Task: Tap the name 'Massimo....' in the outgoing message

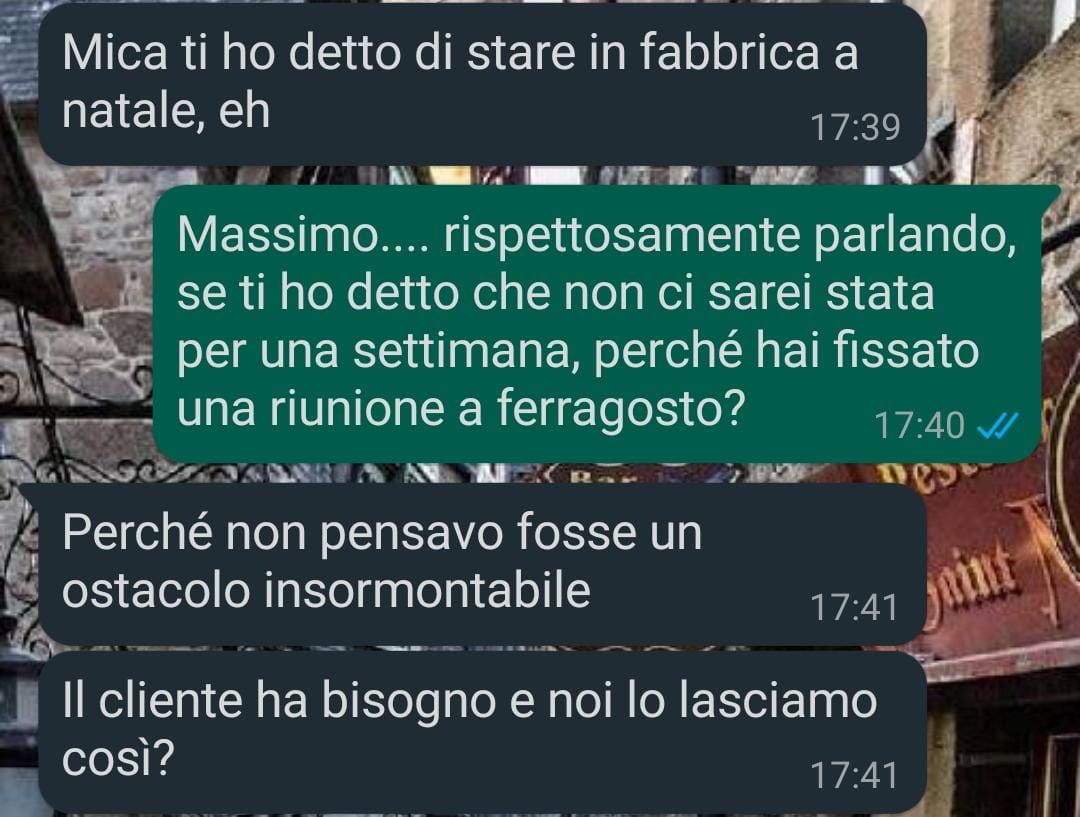Action: (304, 234)
